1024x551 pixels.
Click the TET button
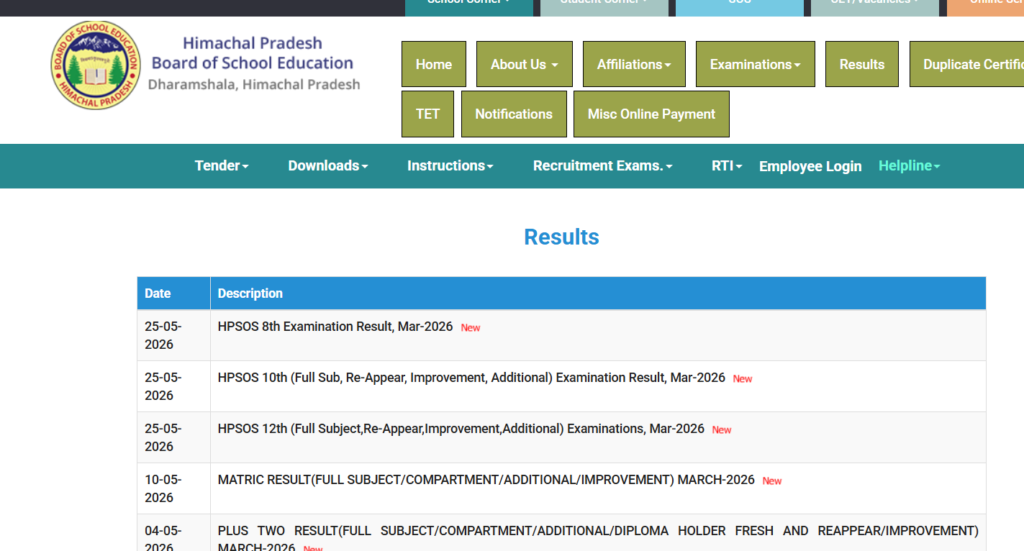click(428, 114)
